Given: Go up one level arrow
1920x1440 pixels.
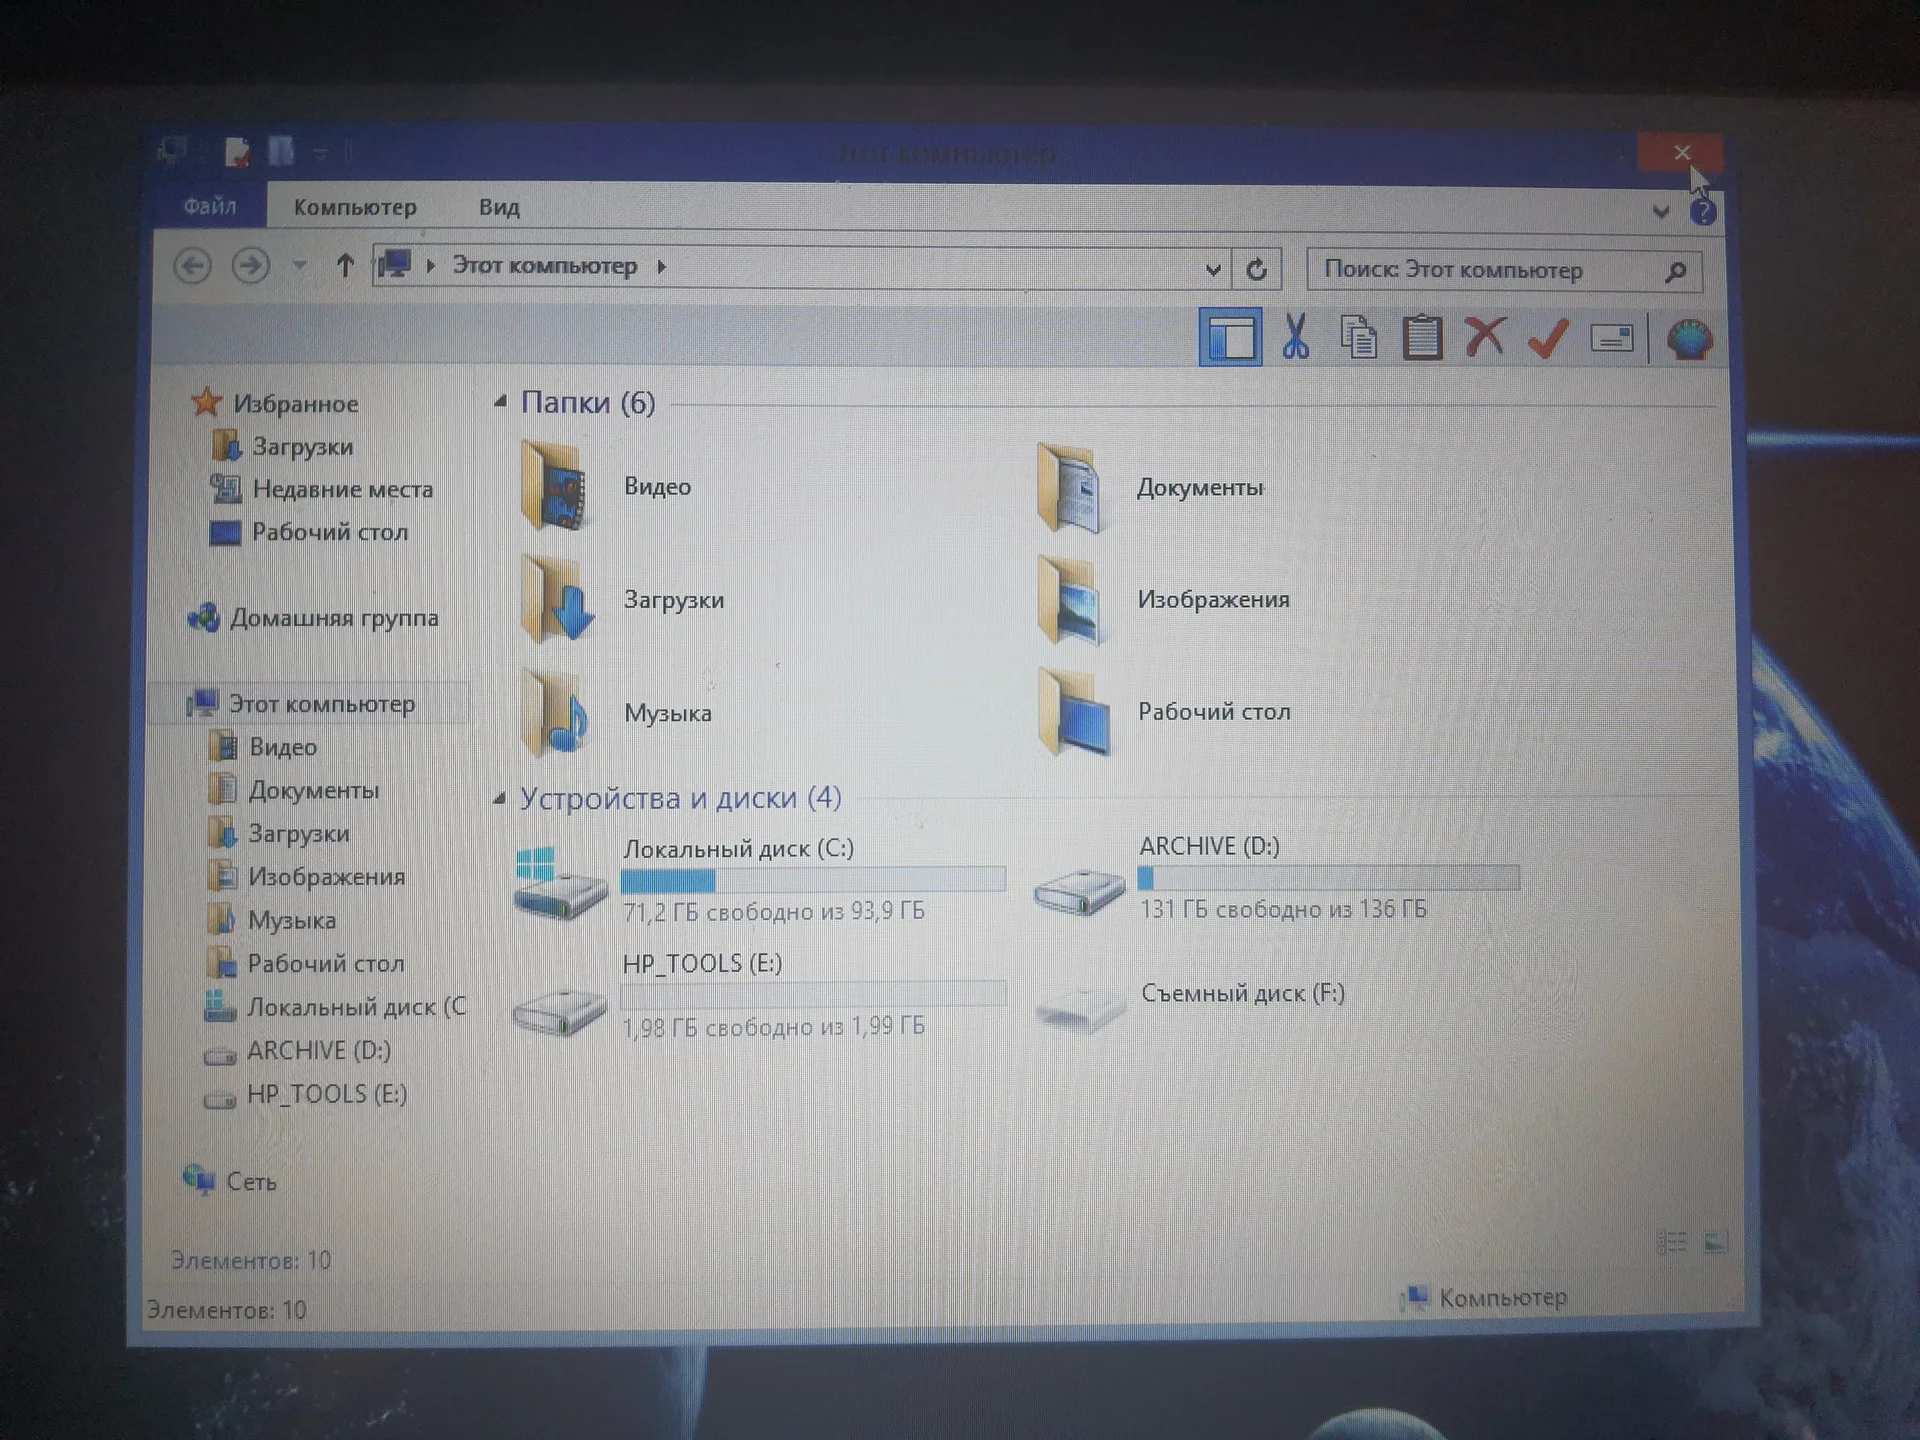Looking at the screenshot, I should point(345,266).
